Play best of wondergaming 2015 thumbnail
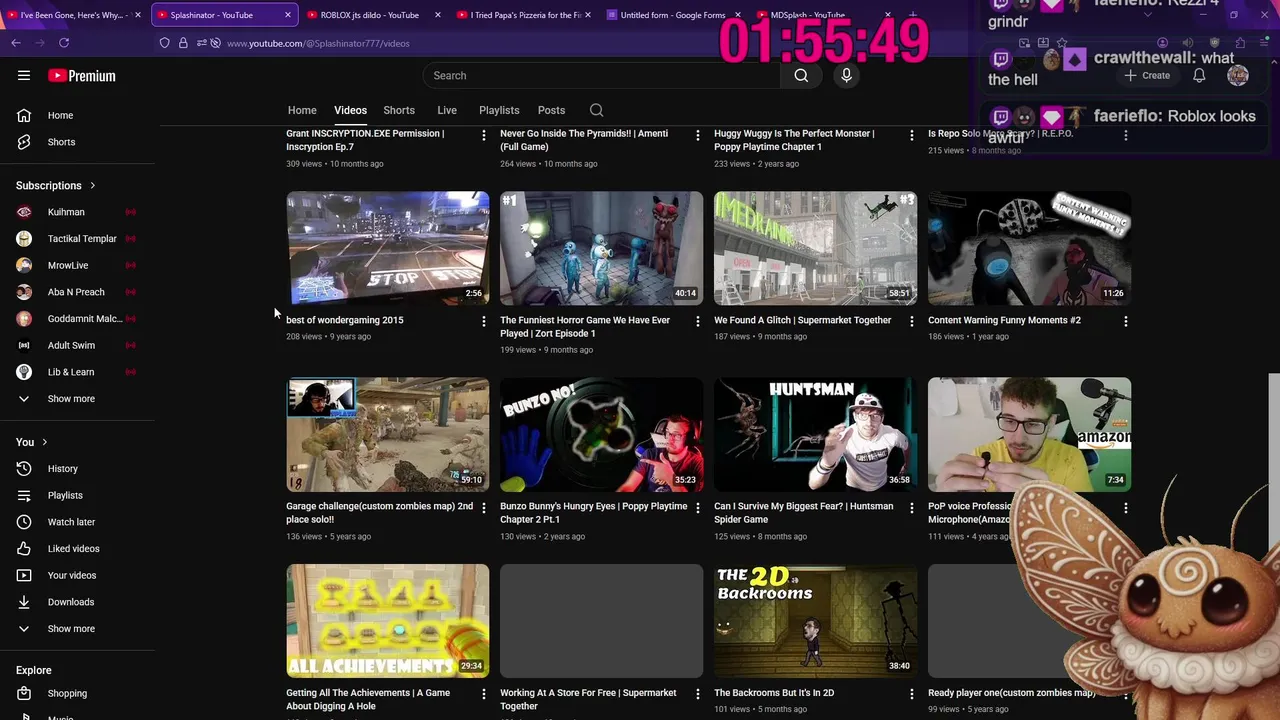Screen dimensions: 1280x720 [388, 248]
